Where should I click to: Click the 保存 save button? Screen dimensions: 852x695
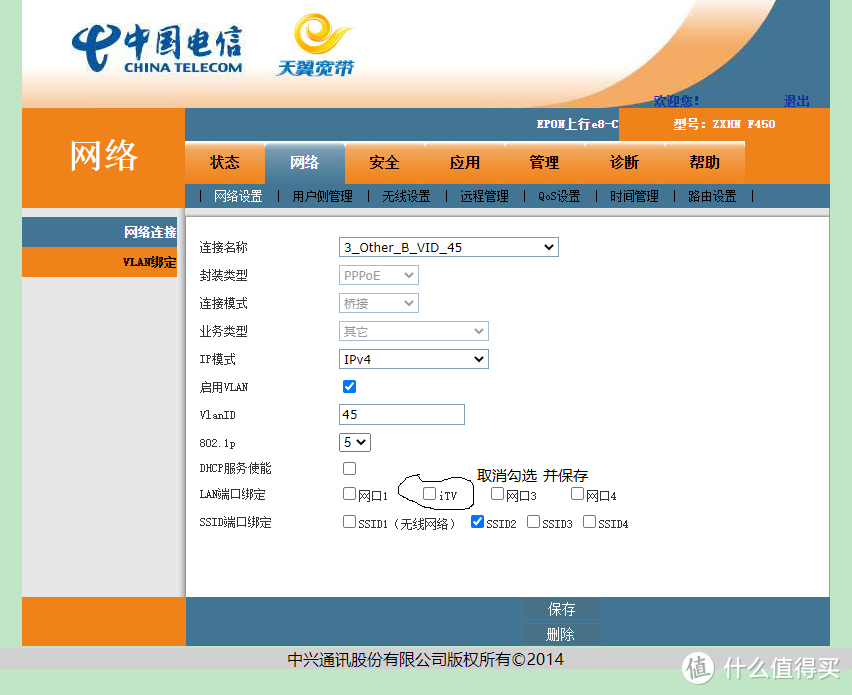click(561, 609)
